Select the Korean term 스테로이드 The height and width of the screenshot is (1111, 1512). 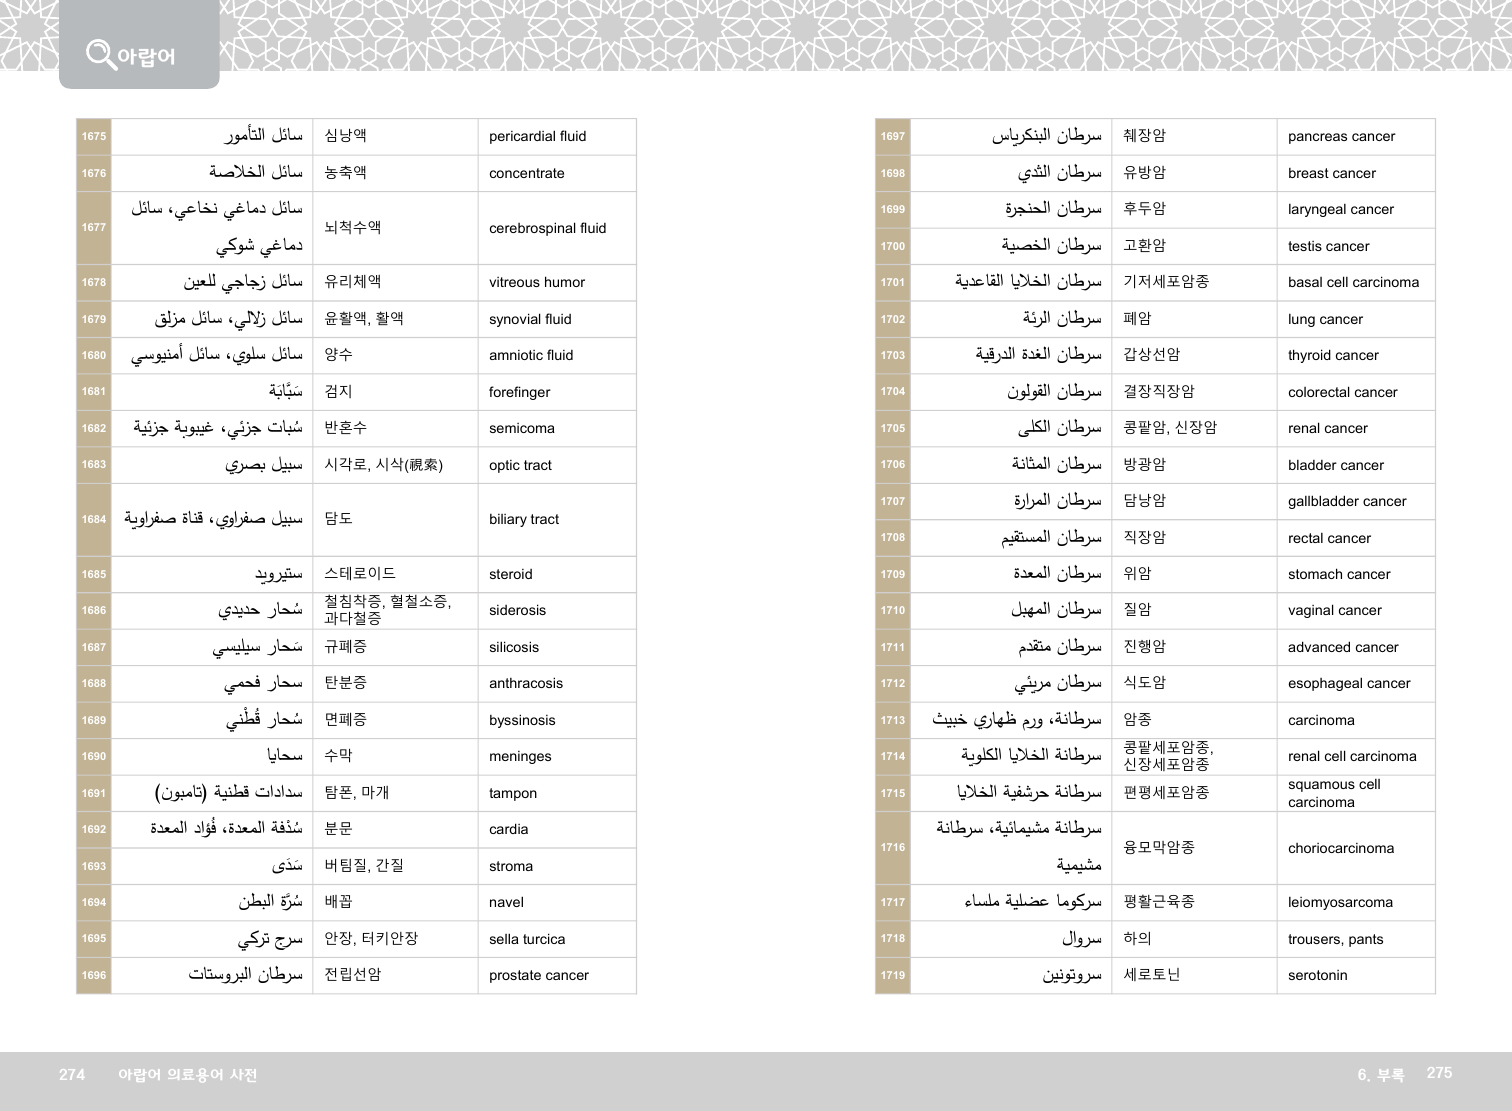[x=359, y=574]
